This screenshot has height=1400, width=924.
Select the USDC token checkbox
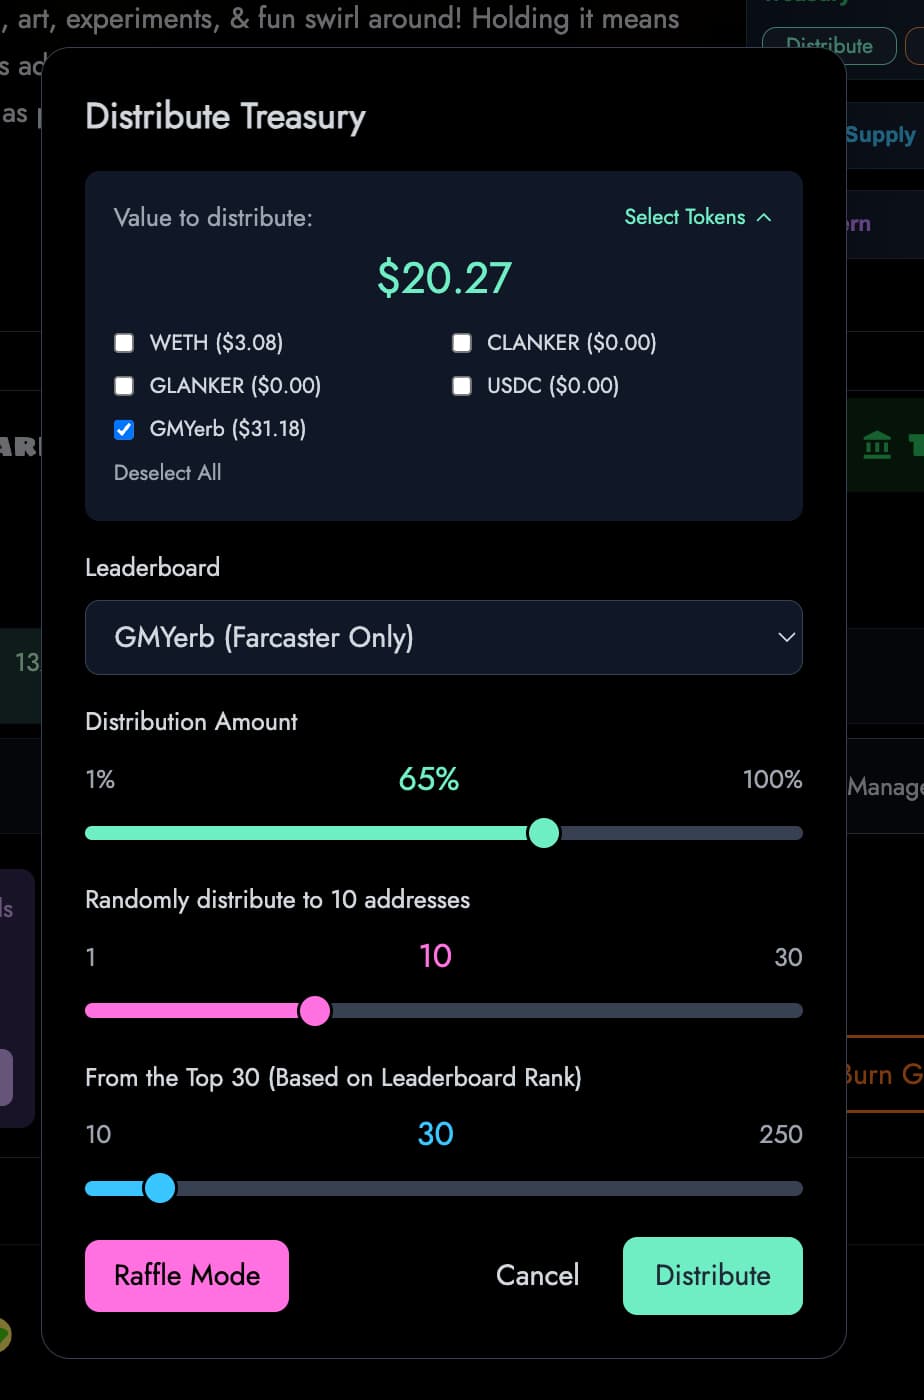pyautogui.click(x=462, y=386)
